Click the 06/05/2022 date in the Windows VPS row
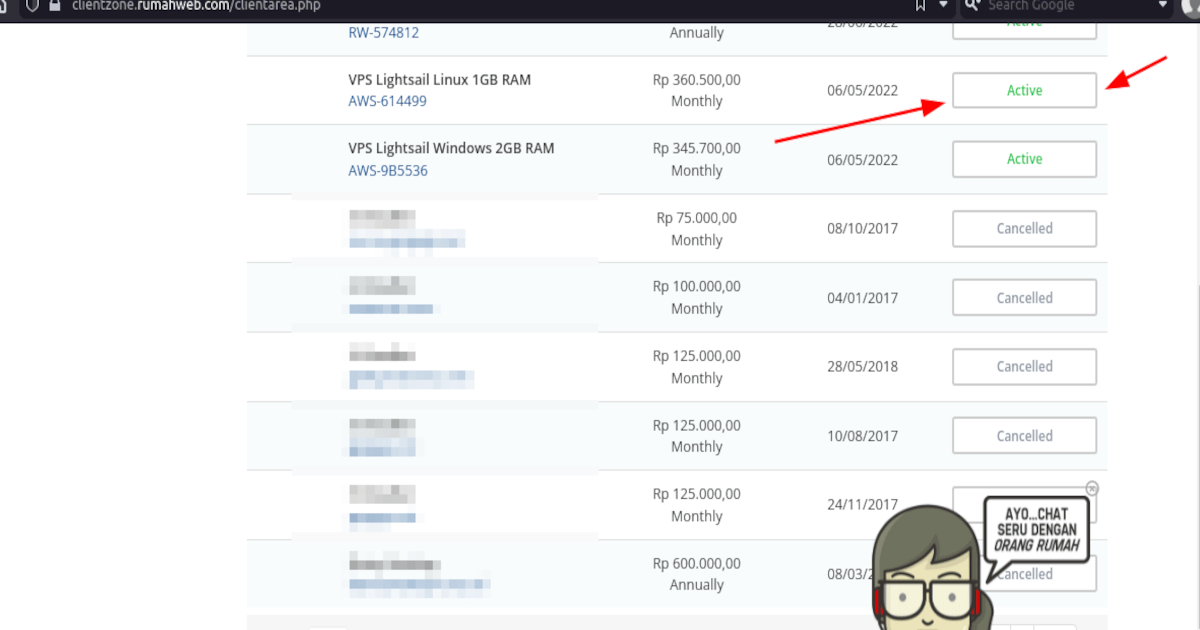 click(863, 159)
